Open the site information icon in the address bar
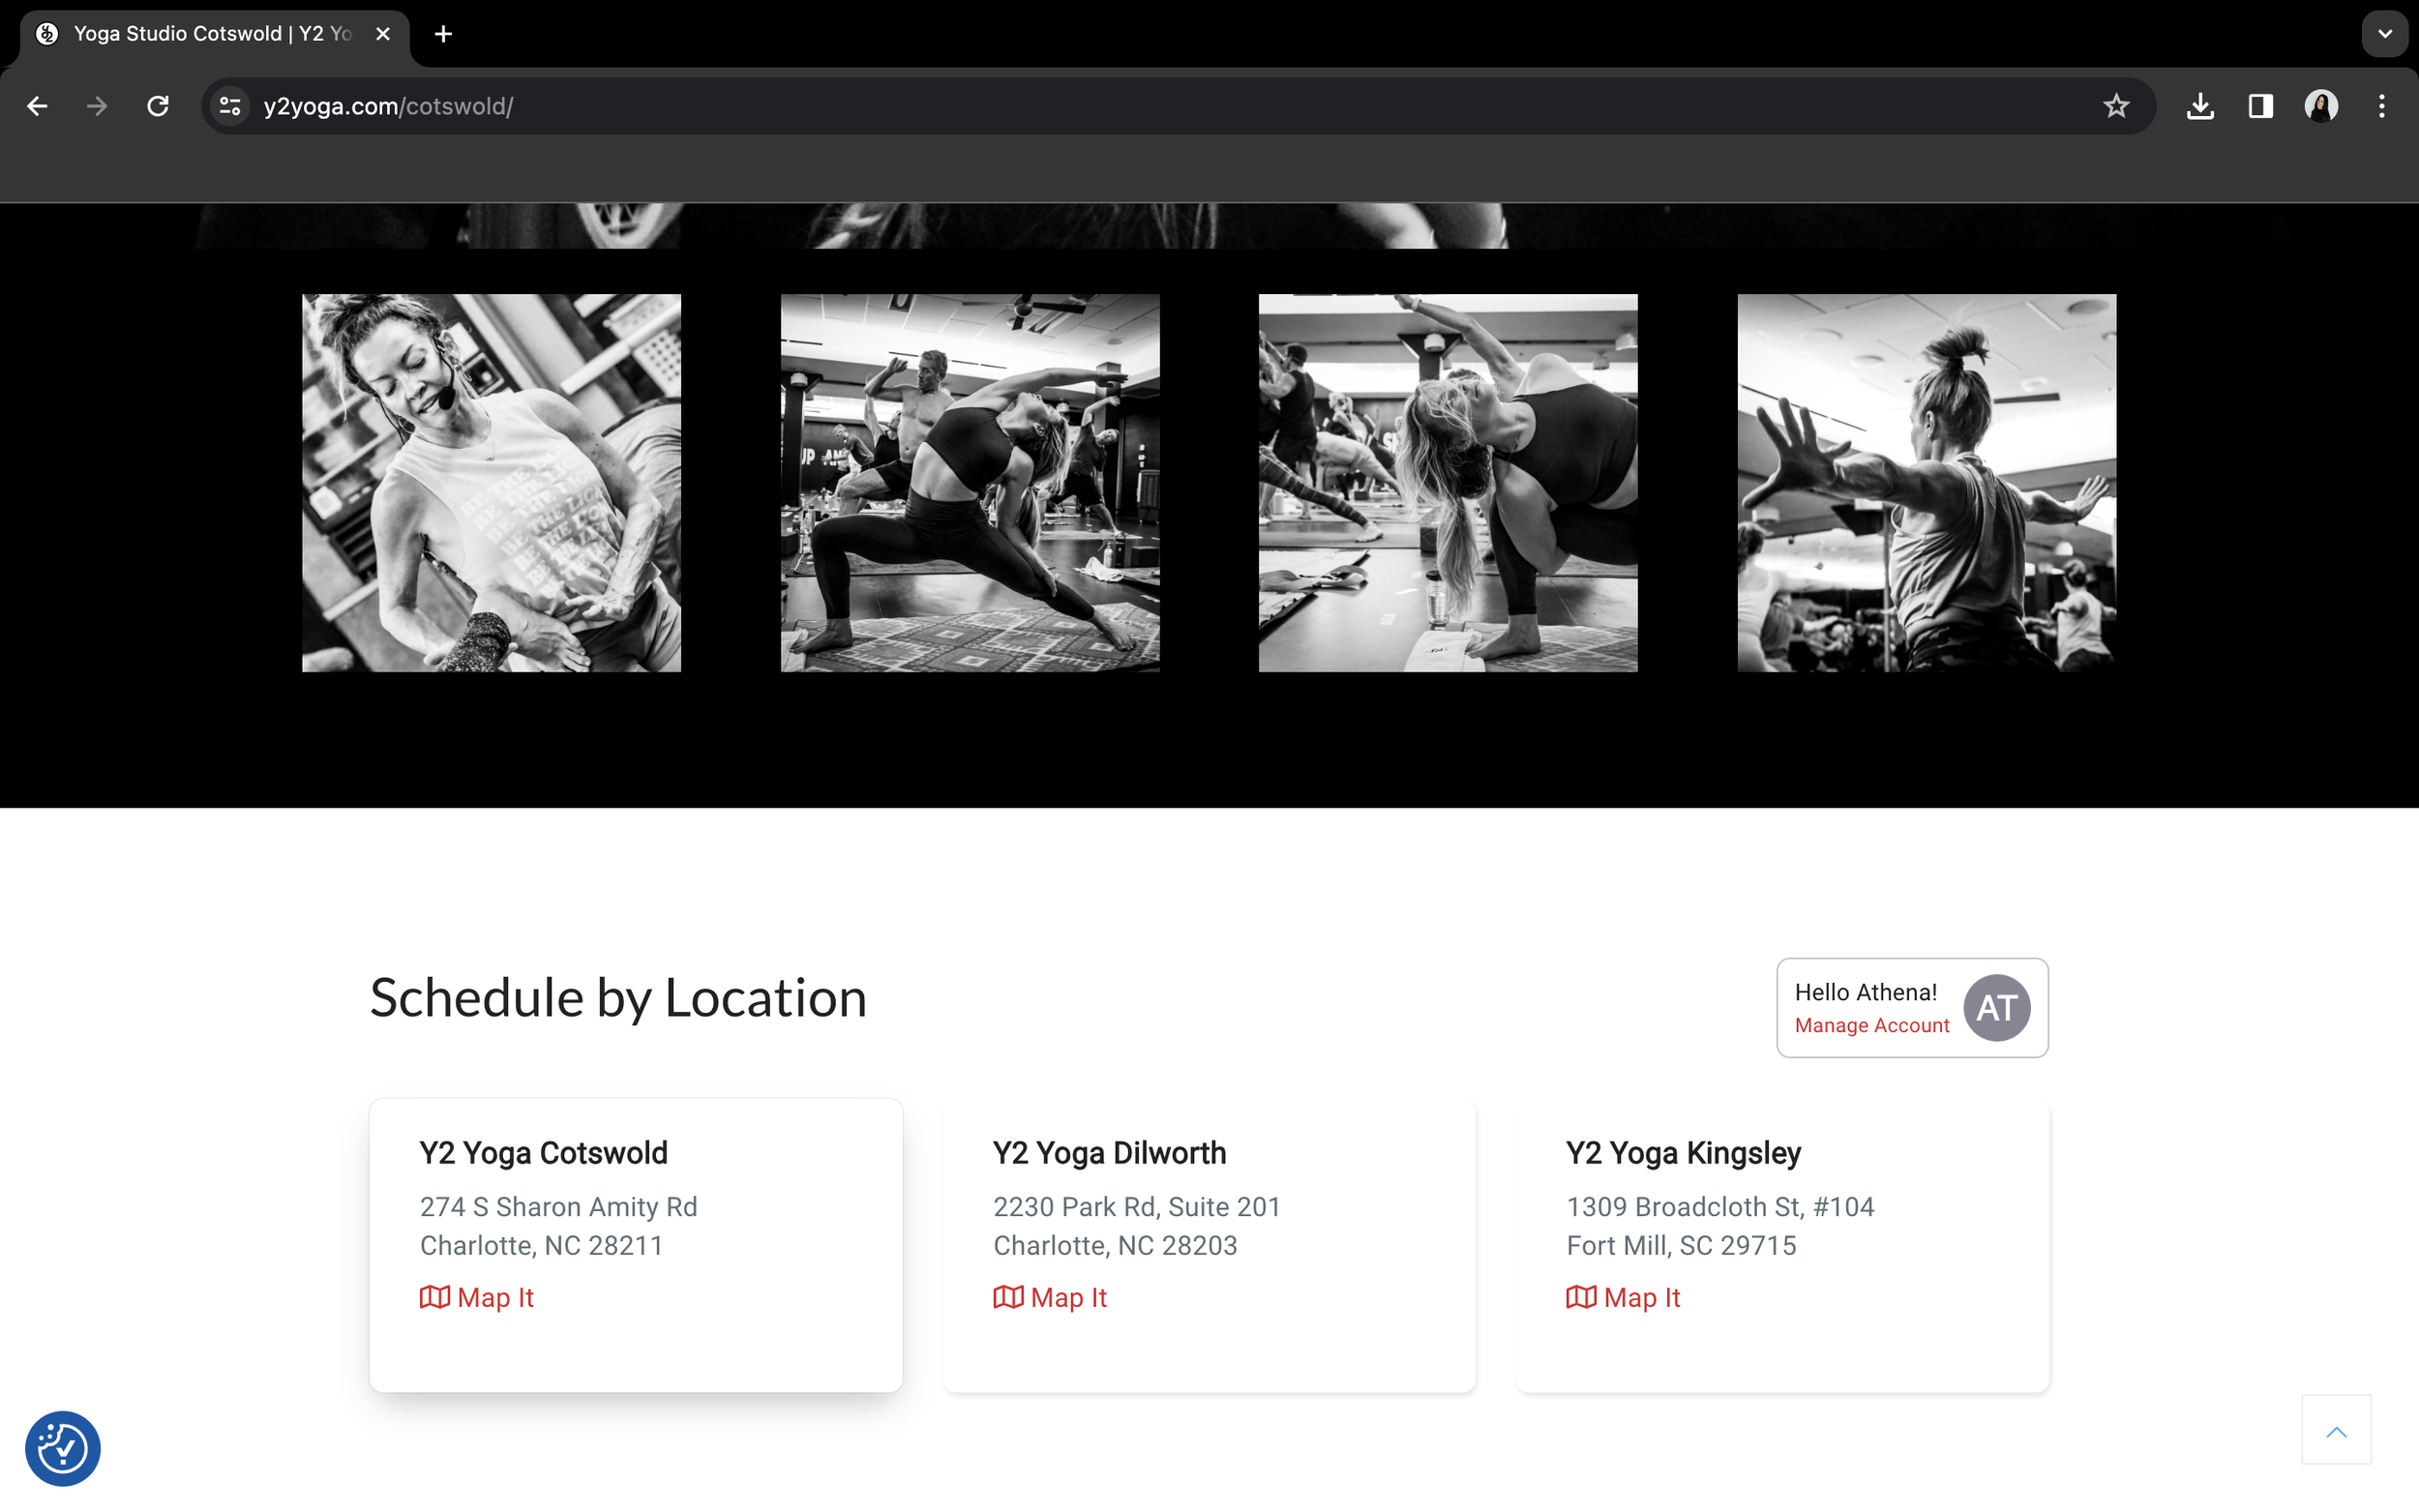The height and width of the screenshot is (1512, 2419). [230, 106]
